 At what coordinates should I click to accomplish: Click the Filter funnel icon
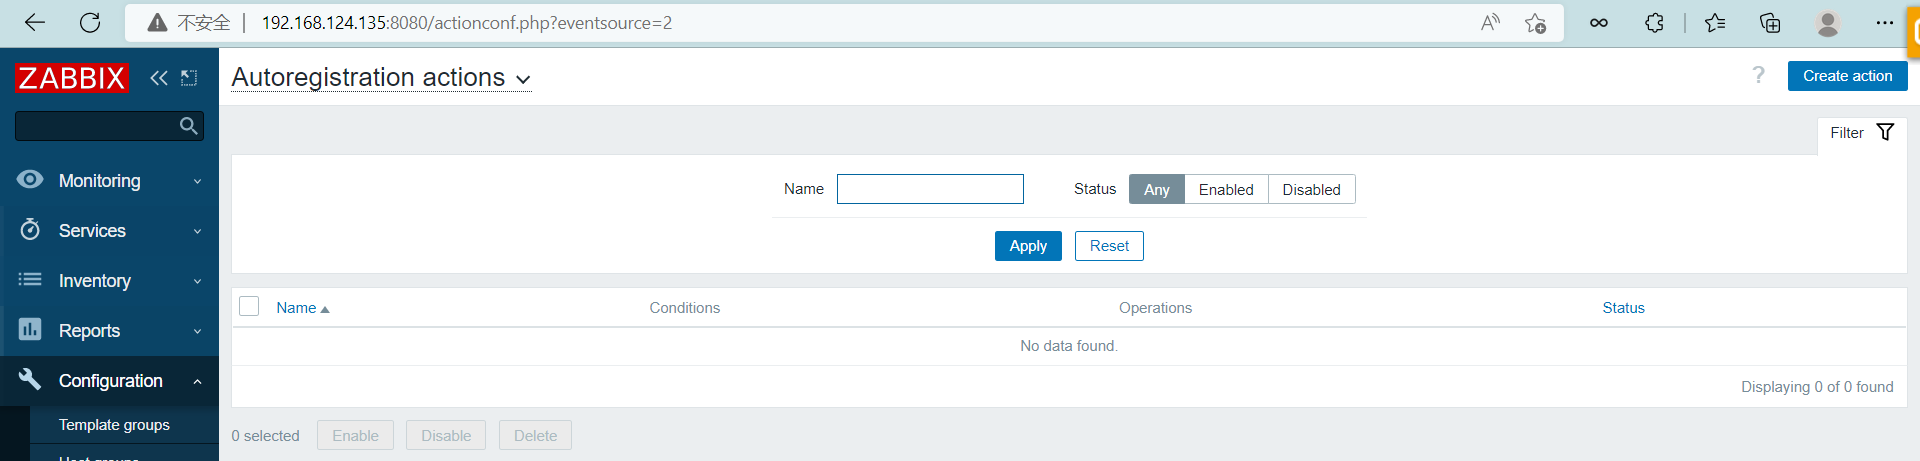pyautogui.click(x=1885, y=133)
